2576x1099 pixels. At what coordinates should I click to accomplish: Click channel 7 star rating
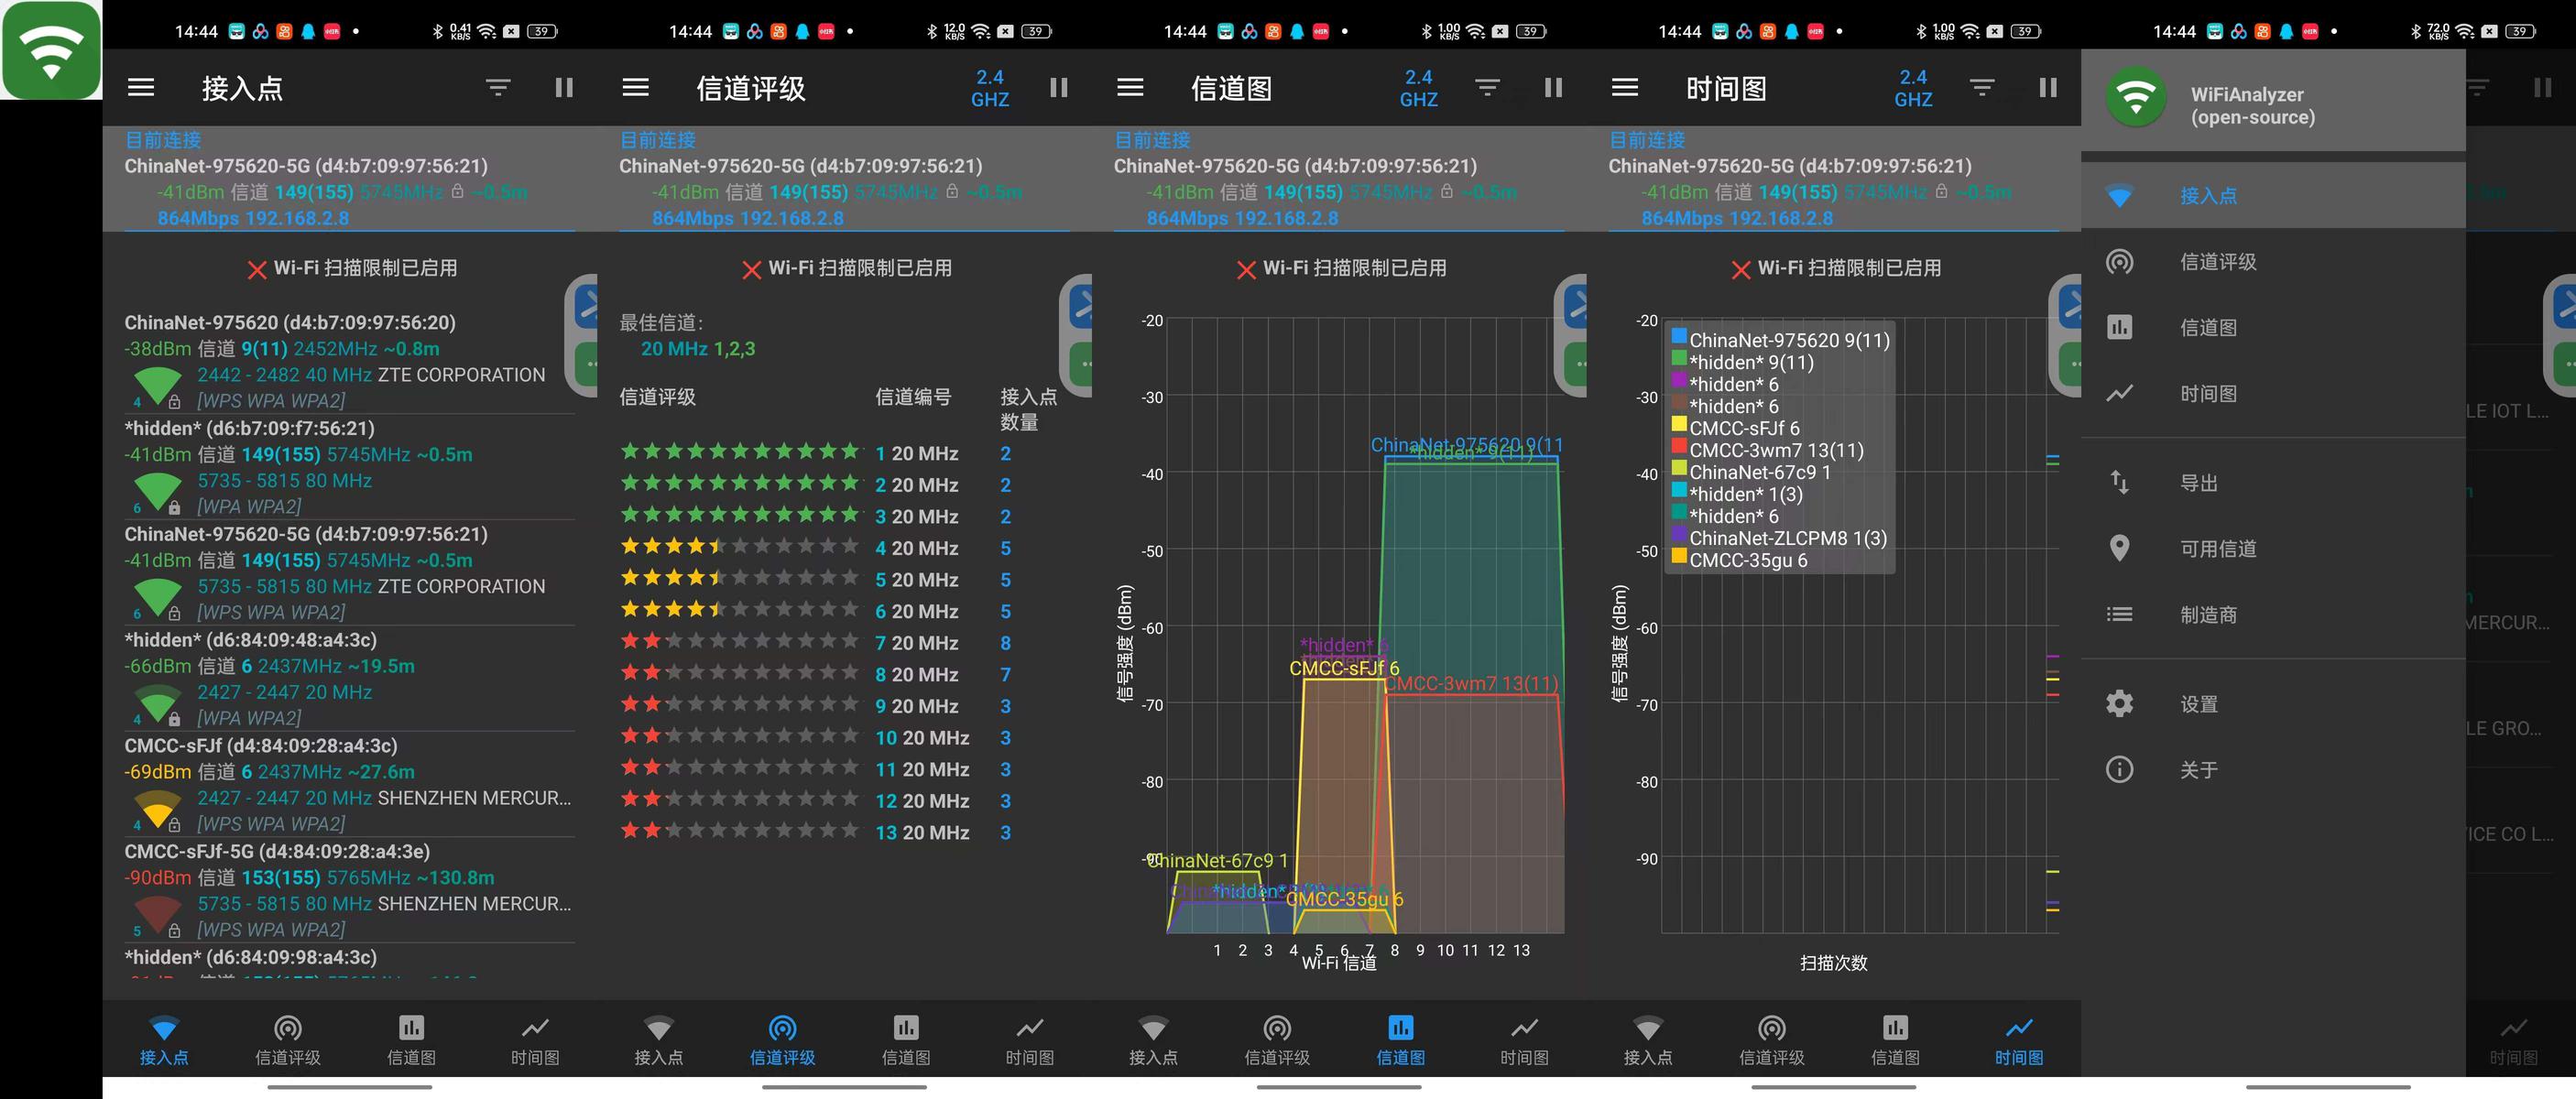[740, 641]
